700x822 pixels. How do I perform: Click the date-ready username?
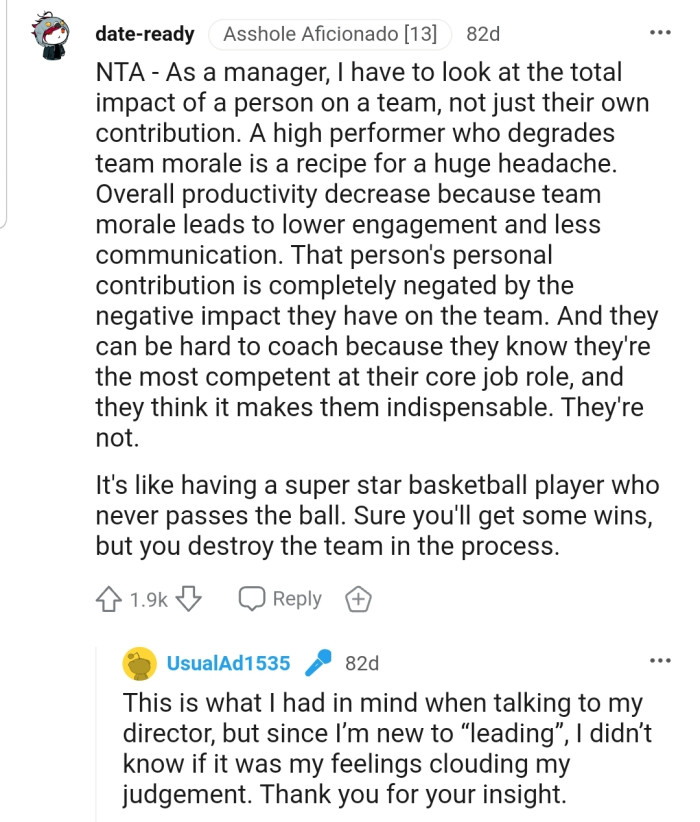tap(144, 34)
